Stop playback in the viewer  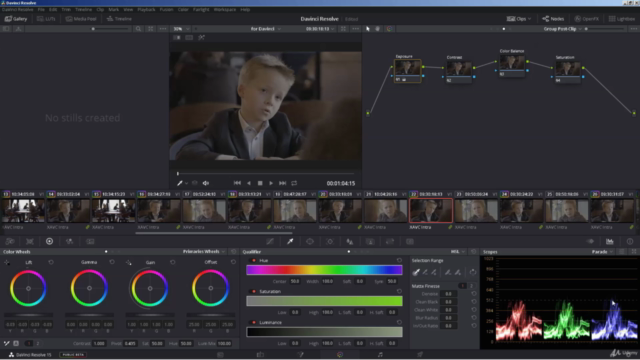[260, 183]
